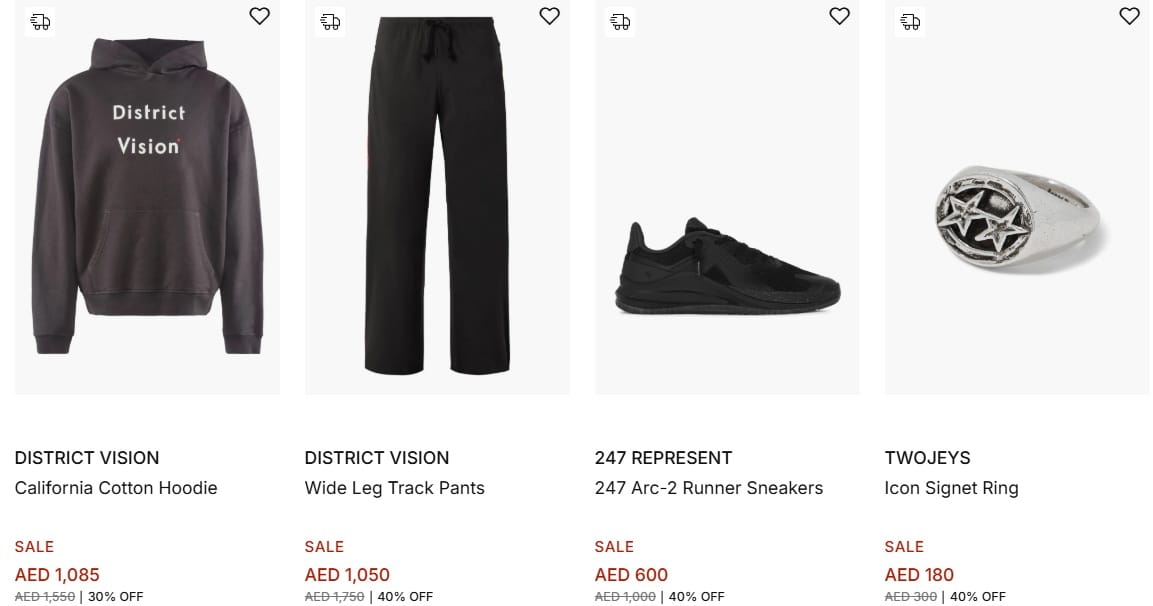Click the AED 180 ring sale price
This screenshot has height=606, width=1153.
point(919,575)
